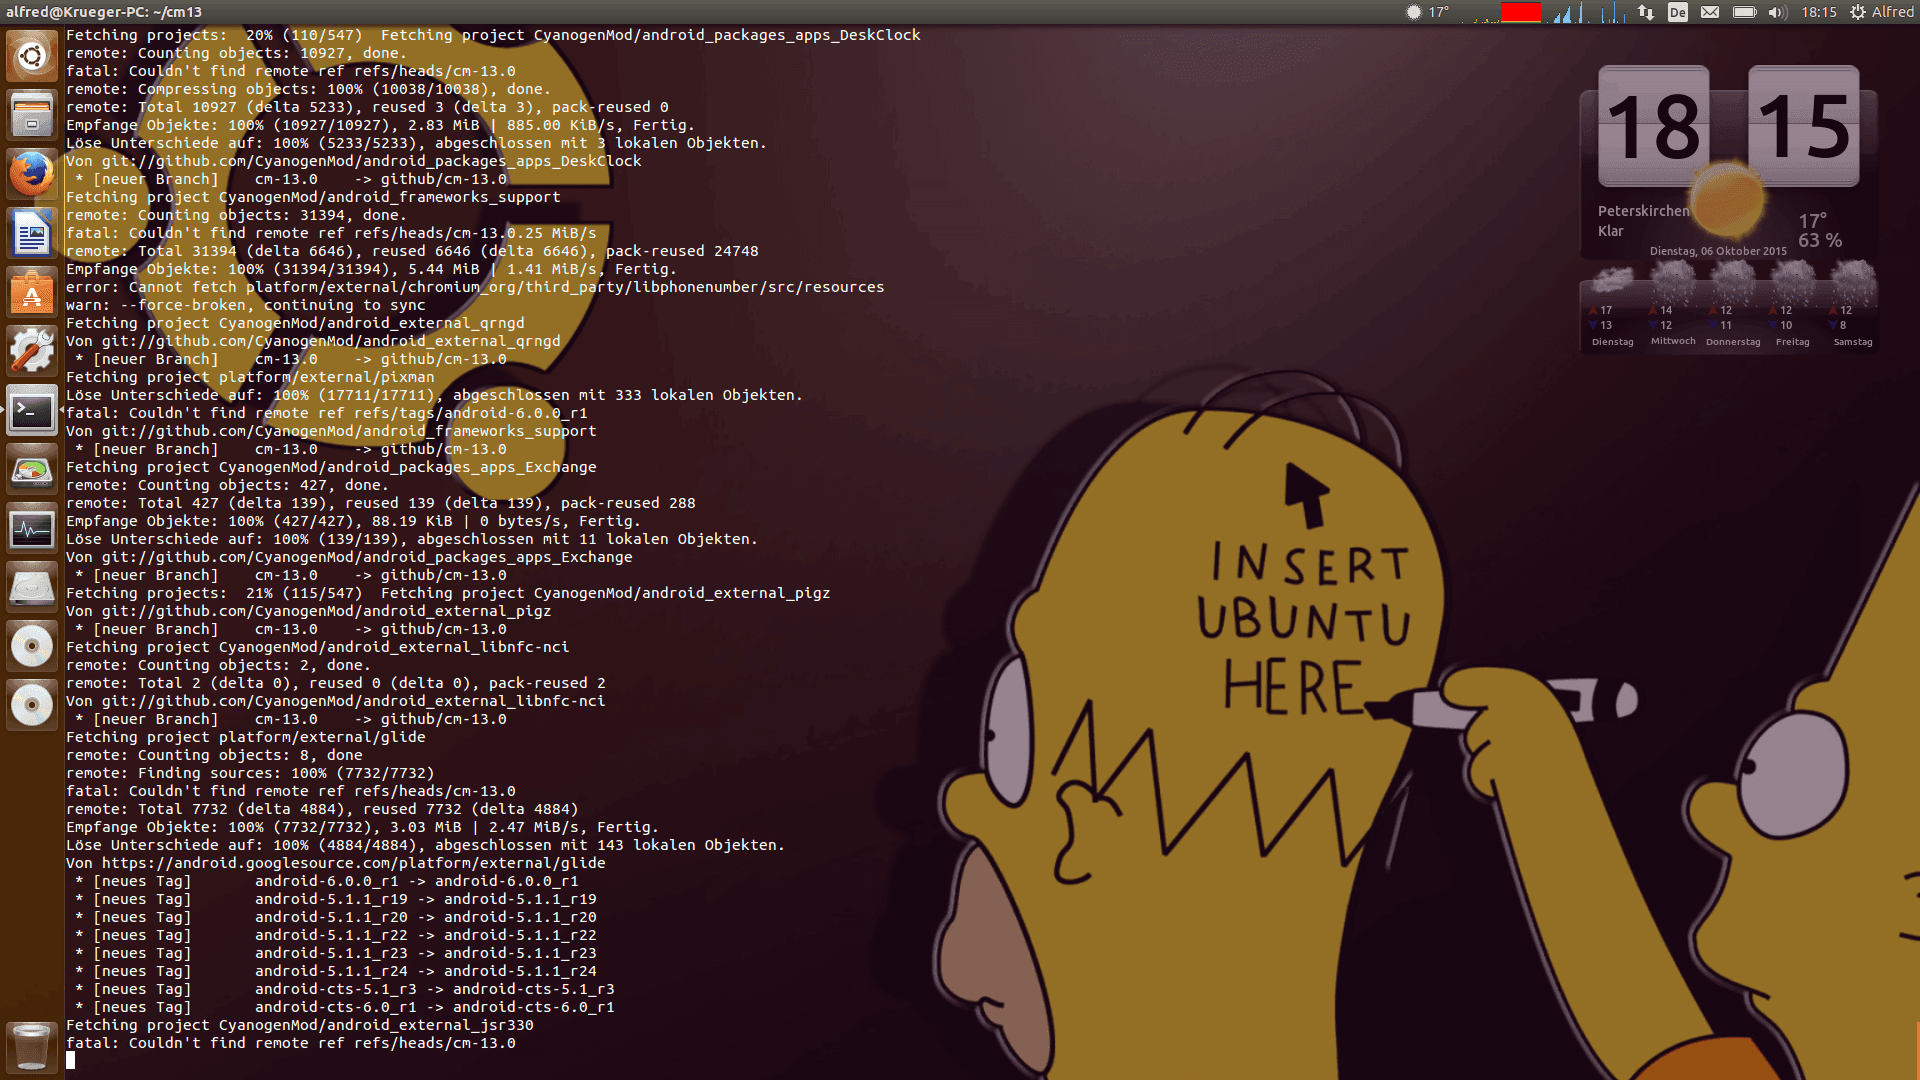1920x1080 pixels.
Task: Open System Settings wrench-gear icon
Action: click(x=32, y=351)
